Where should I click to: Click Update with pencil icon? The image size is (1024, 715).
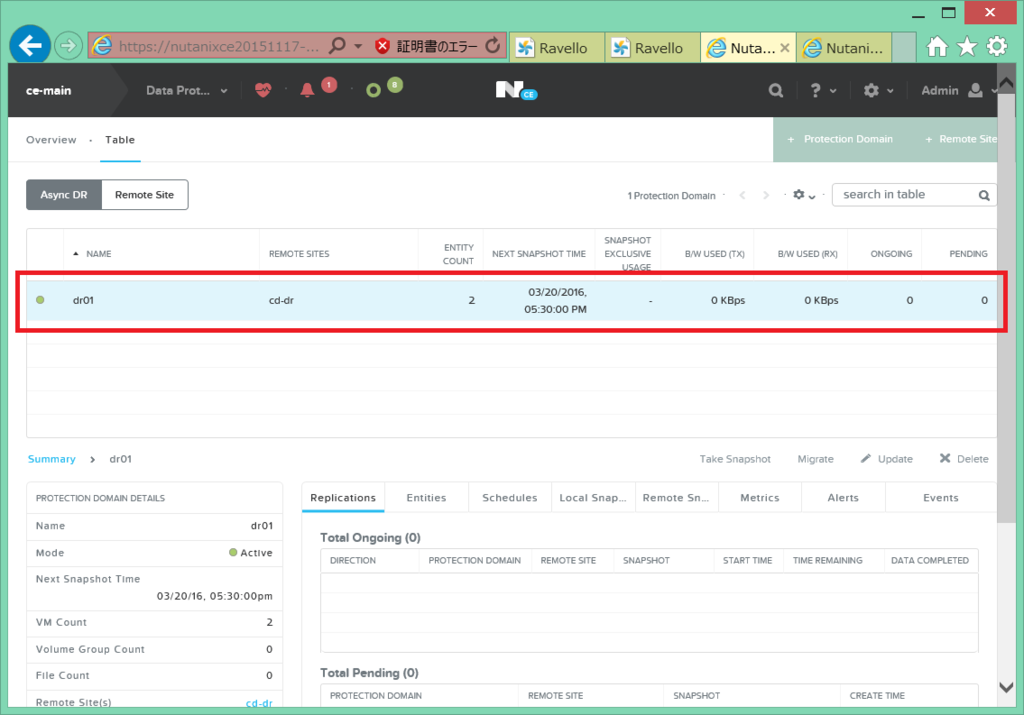886,459
